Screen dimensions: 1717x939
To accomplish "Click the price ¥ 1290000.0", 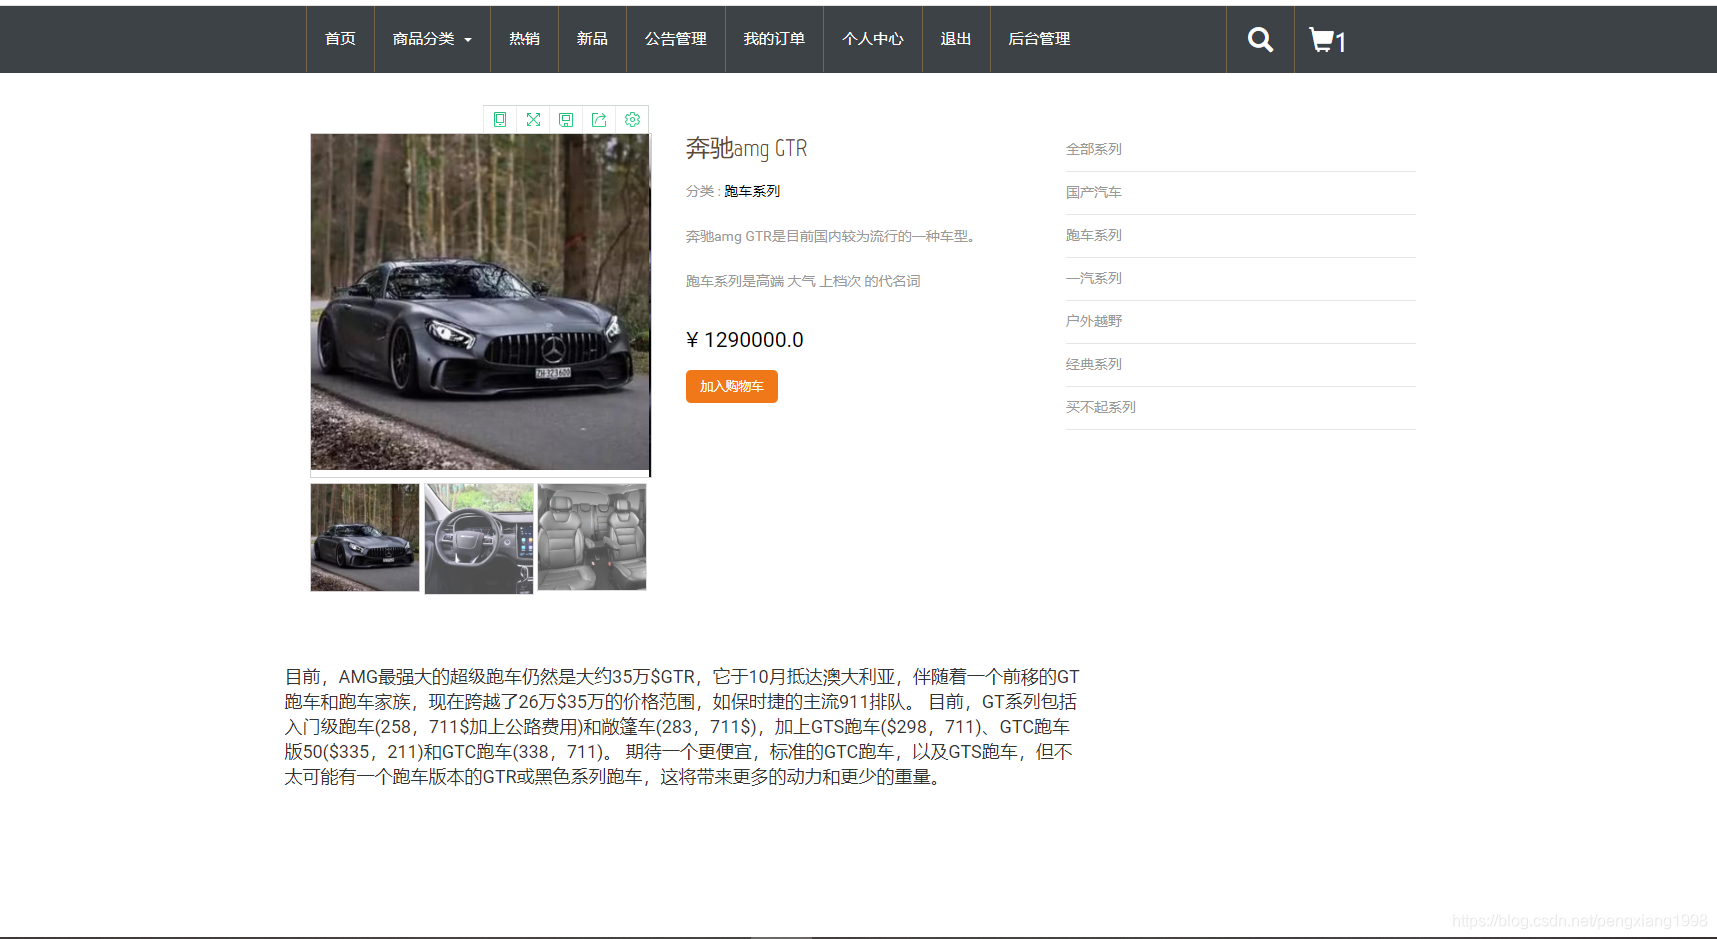I will click(745, 340).
